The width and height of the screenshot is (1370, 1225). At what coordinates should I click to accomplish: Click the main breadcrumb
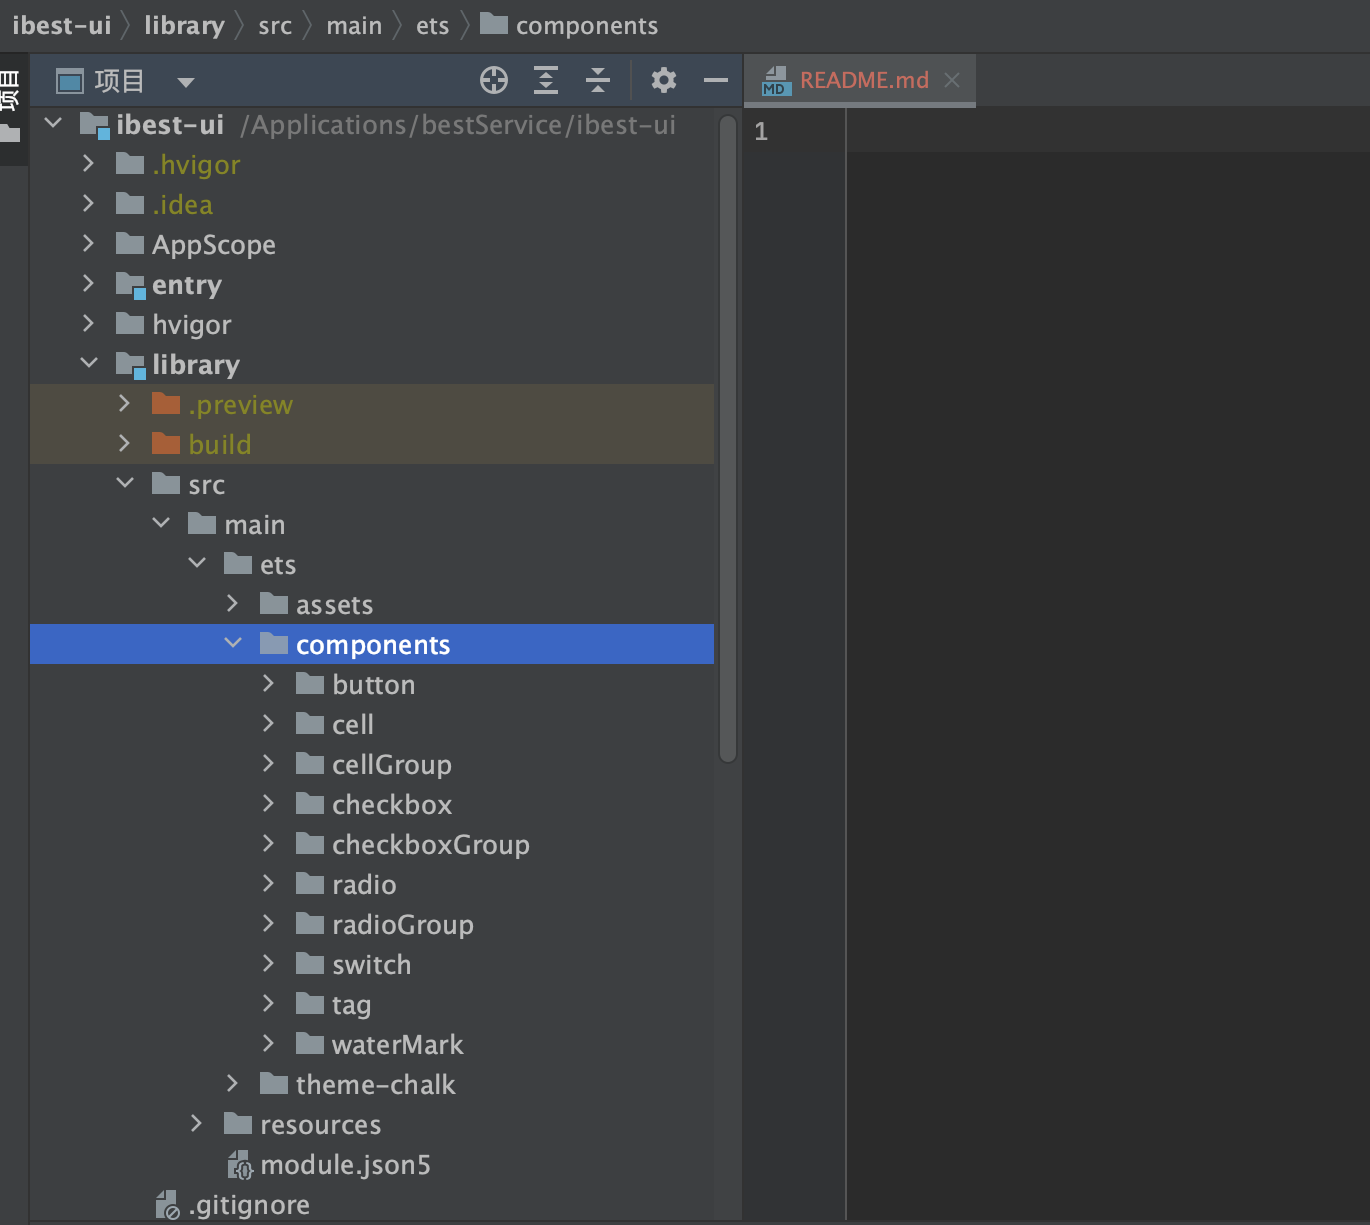click(x=354, y=25)
